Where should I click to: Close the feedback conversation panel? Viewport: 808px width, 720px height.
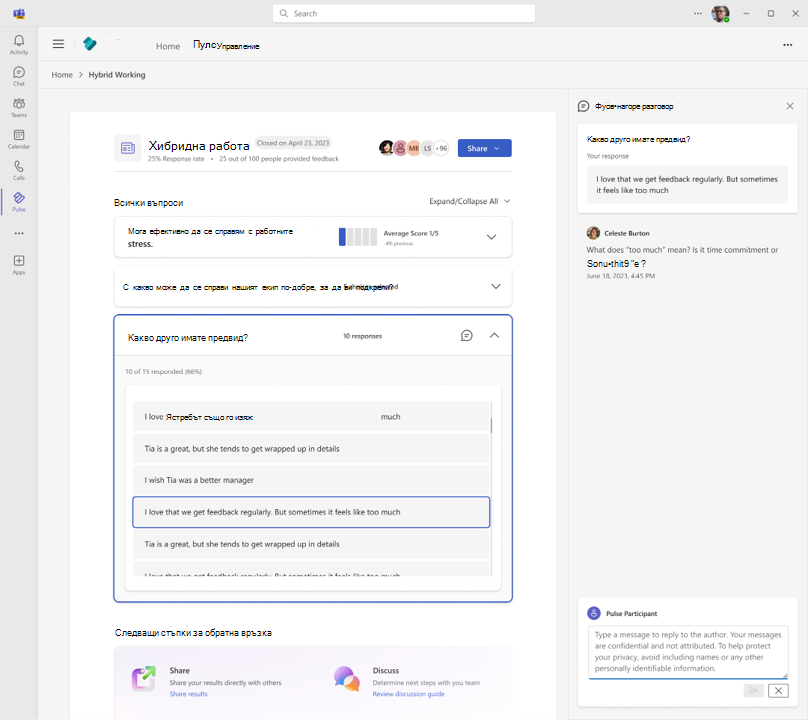point(789,106)
